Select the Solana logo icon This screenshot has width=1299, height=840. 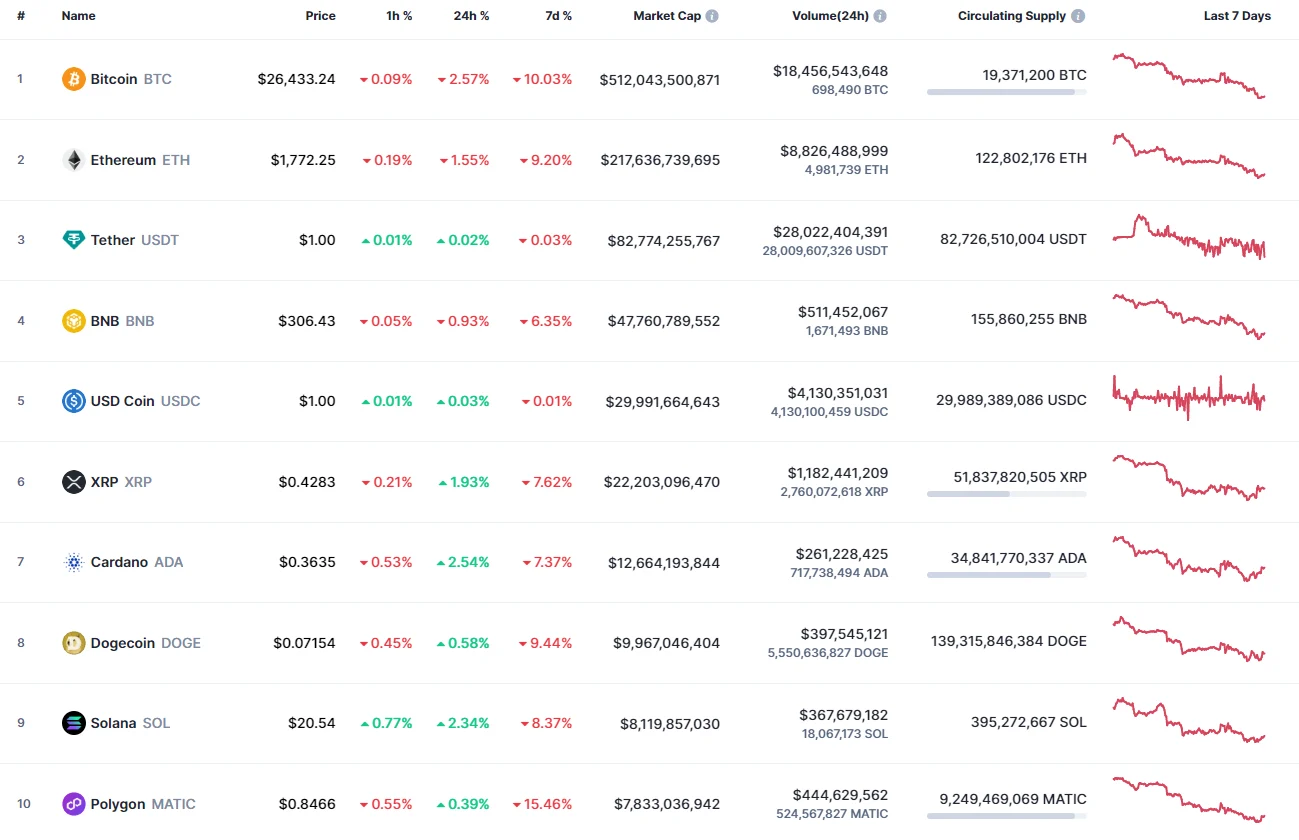pos(72,722)
